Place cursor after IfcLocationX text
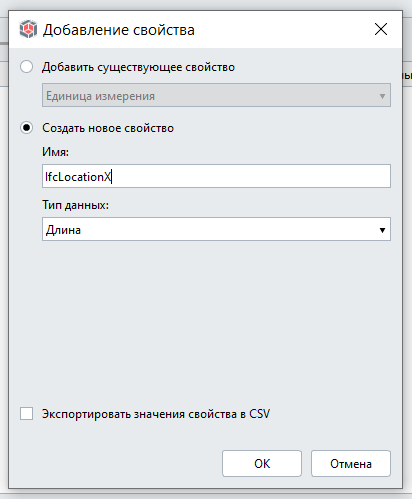Screen dimensions: 412x499 click(x=112, y=176)
